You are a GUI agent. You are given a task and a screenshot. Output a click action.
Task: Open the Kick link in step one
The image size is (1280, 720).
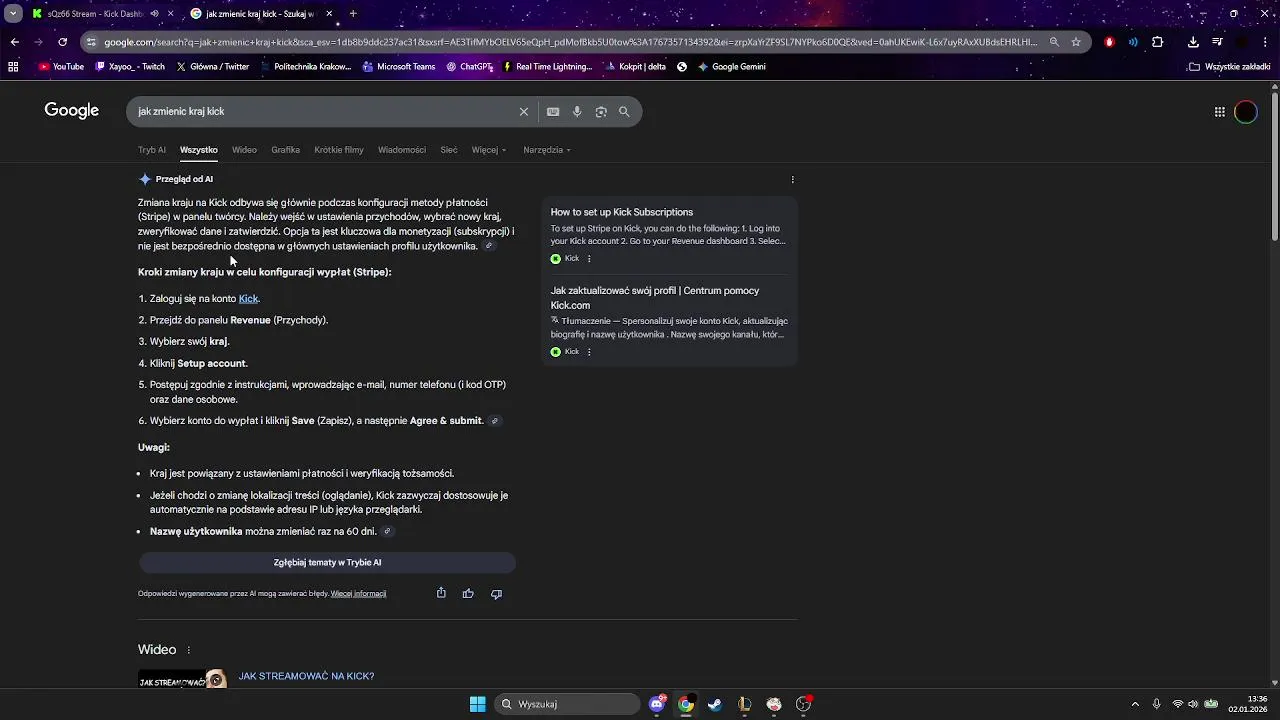248,299
